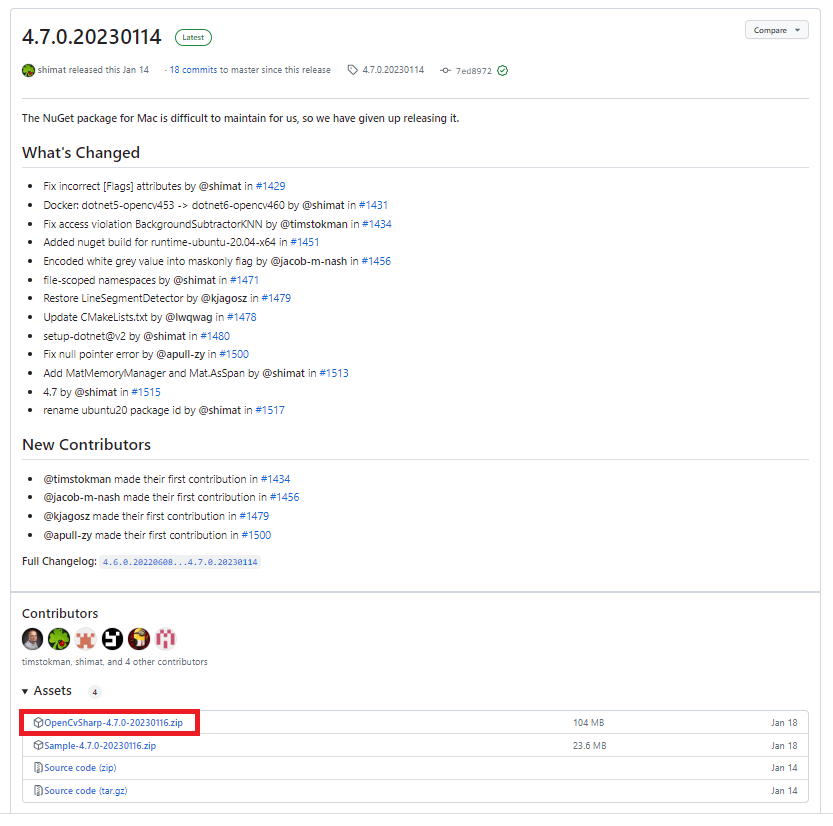
Task: Open pull request #1471
Action: click(x=244, y=280)
